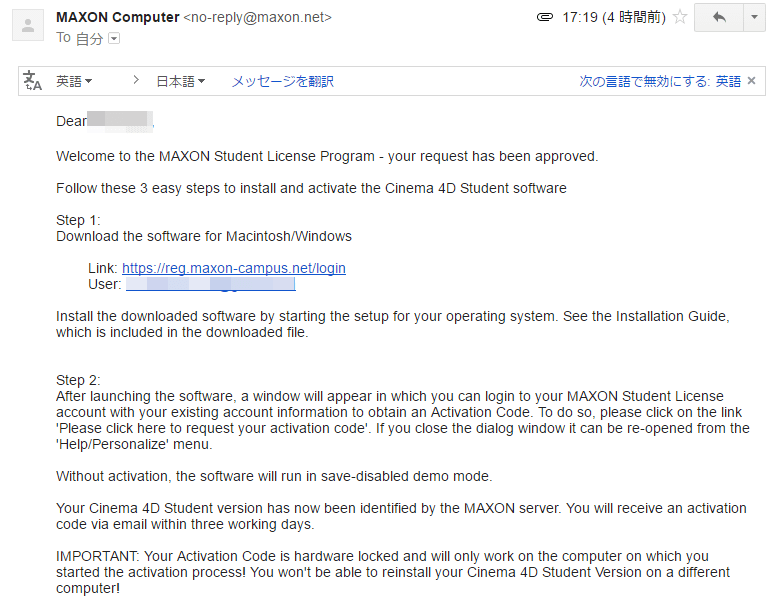
Task: Open the 英語 source language dropdown
Action: pos(74,81)
